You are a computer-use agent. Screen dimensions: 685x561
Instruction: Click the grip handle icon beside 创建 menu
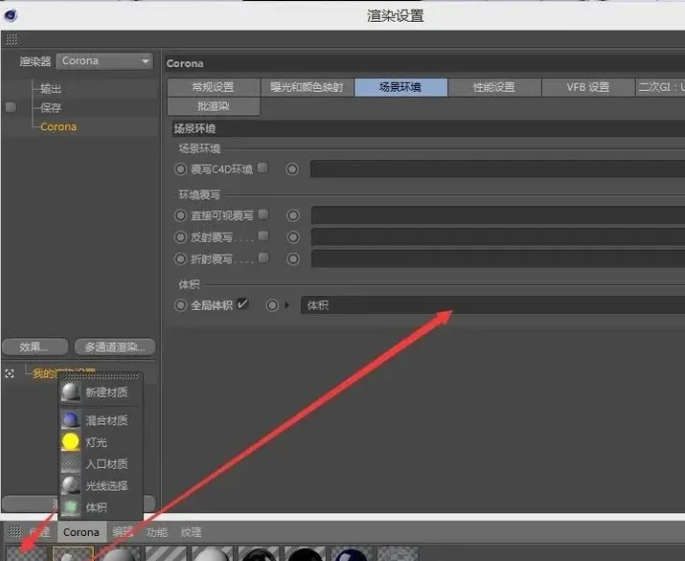(x=14, y=532)
